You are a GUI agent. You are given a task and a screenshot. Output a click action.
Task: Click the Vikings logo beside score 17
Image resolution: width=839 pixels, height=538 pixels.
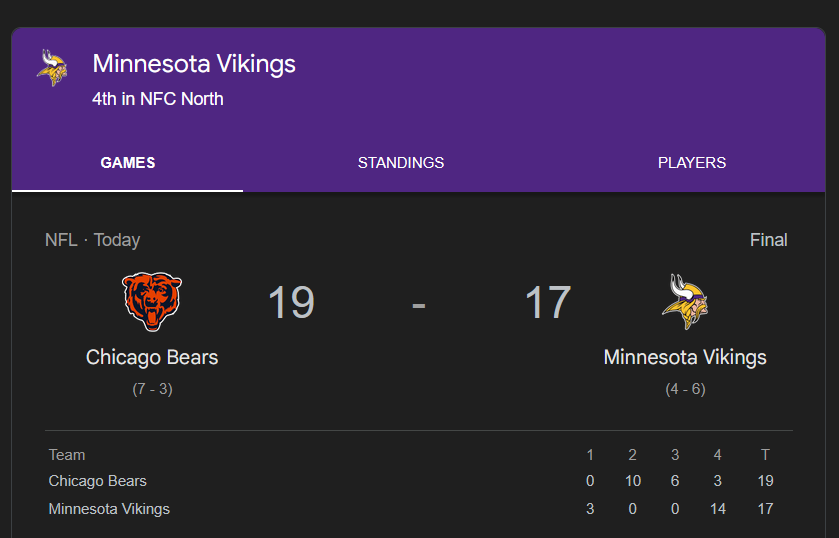click(x=685, y=302)
